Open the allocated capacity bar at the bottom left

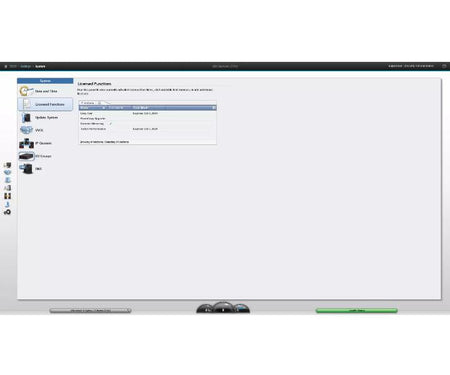pos(90,311)
